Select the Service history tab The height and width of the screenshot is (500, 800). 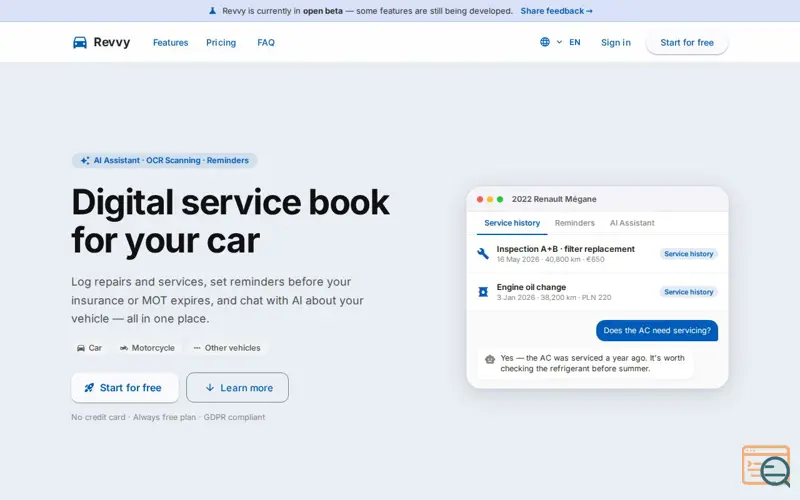(x=512, y=223)
